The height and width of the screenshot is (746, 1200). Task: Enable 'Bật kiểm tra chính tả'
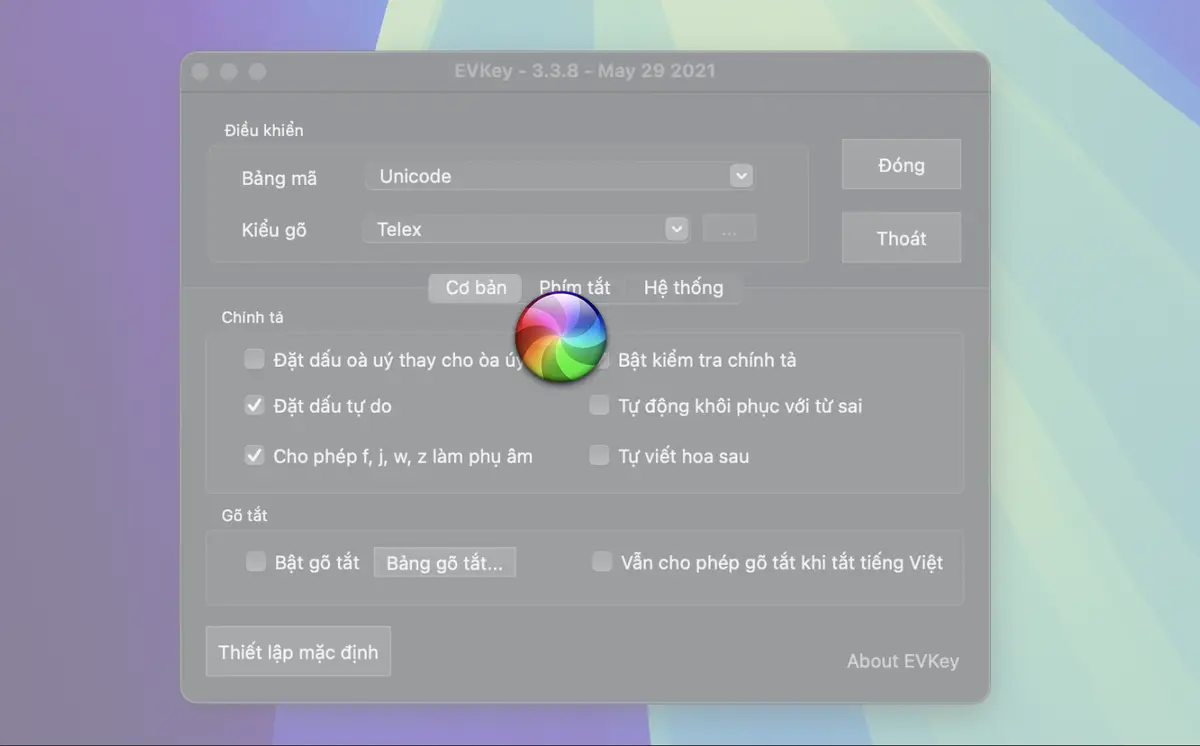pyautogui.click(x=599, y=359)
